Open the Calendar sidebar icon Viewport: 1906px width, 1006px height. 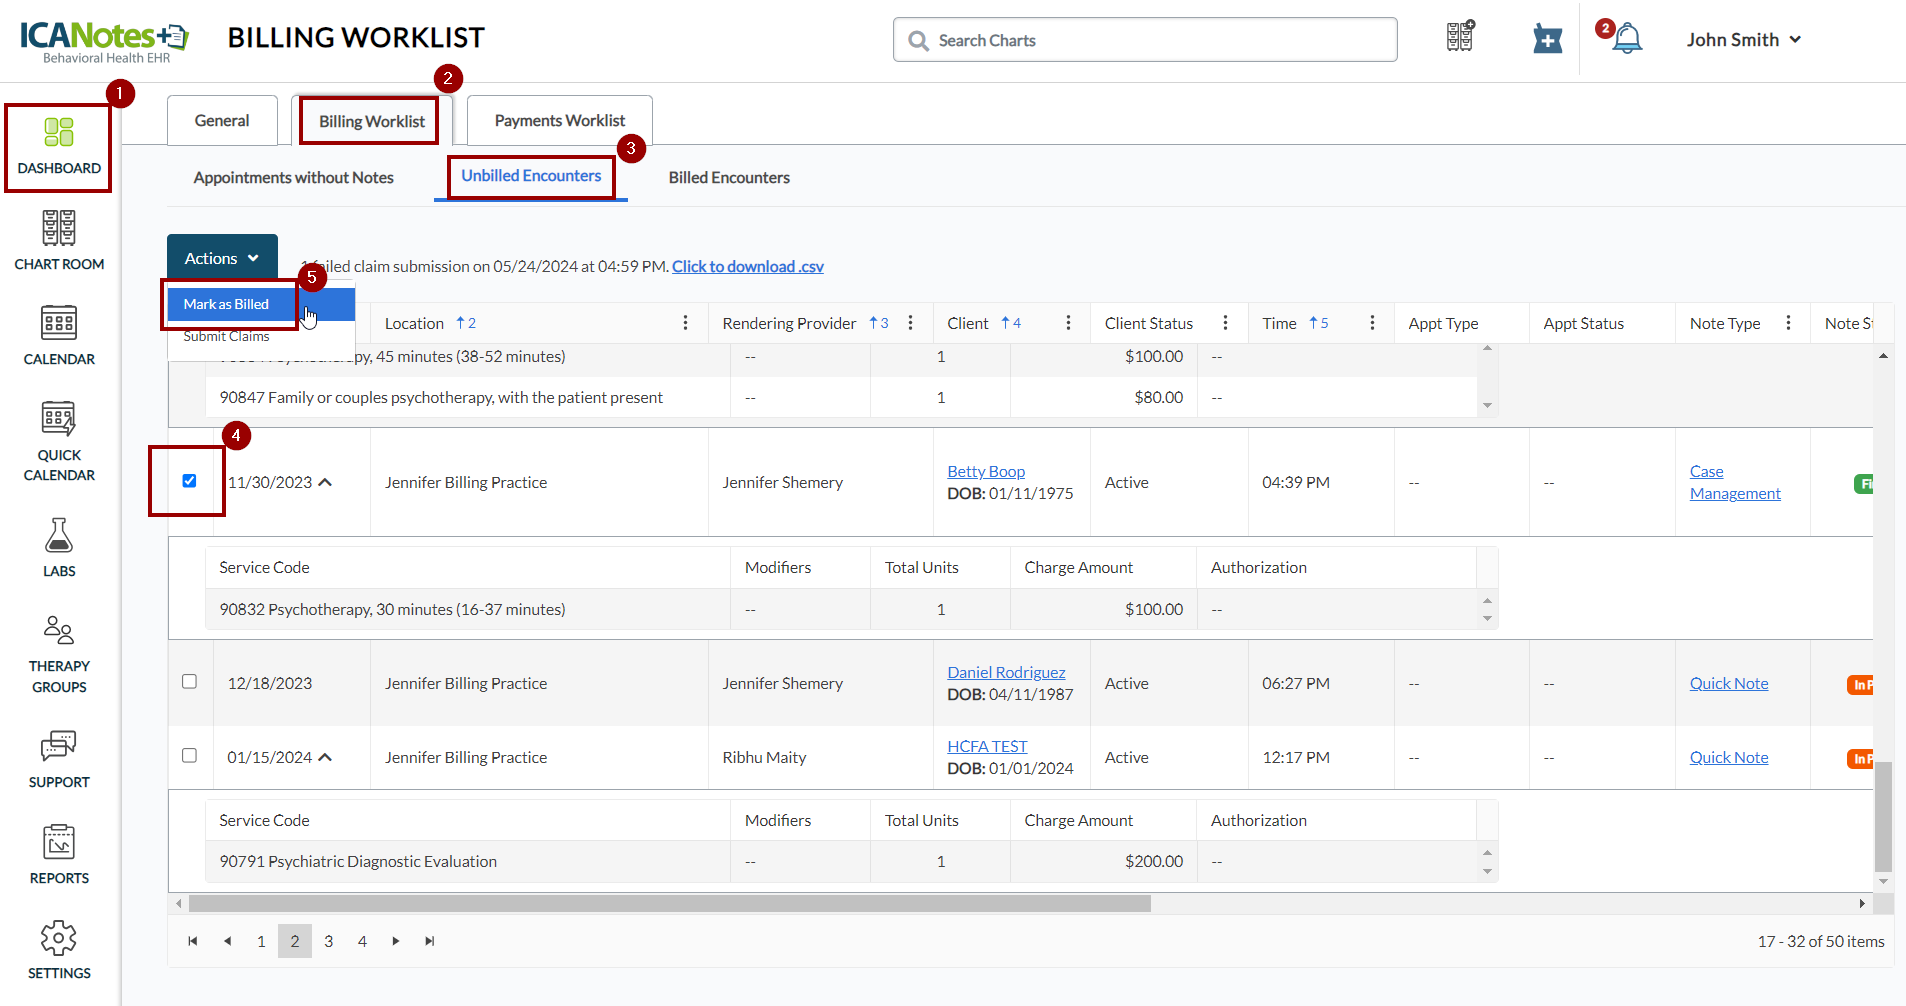click(x=59, y=335)
